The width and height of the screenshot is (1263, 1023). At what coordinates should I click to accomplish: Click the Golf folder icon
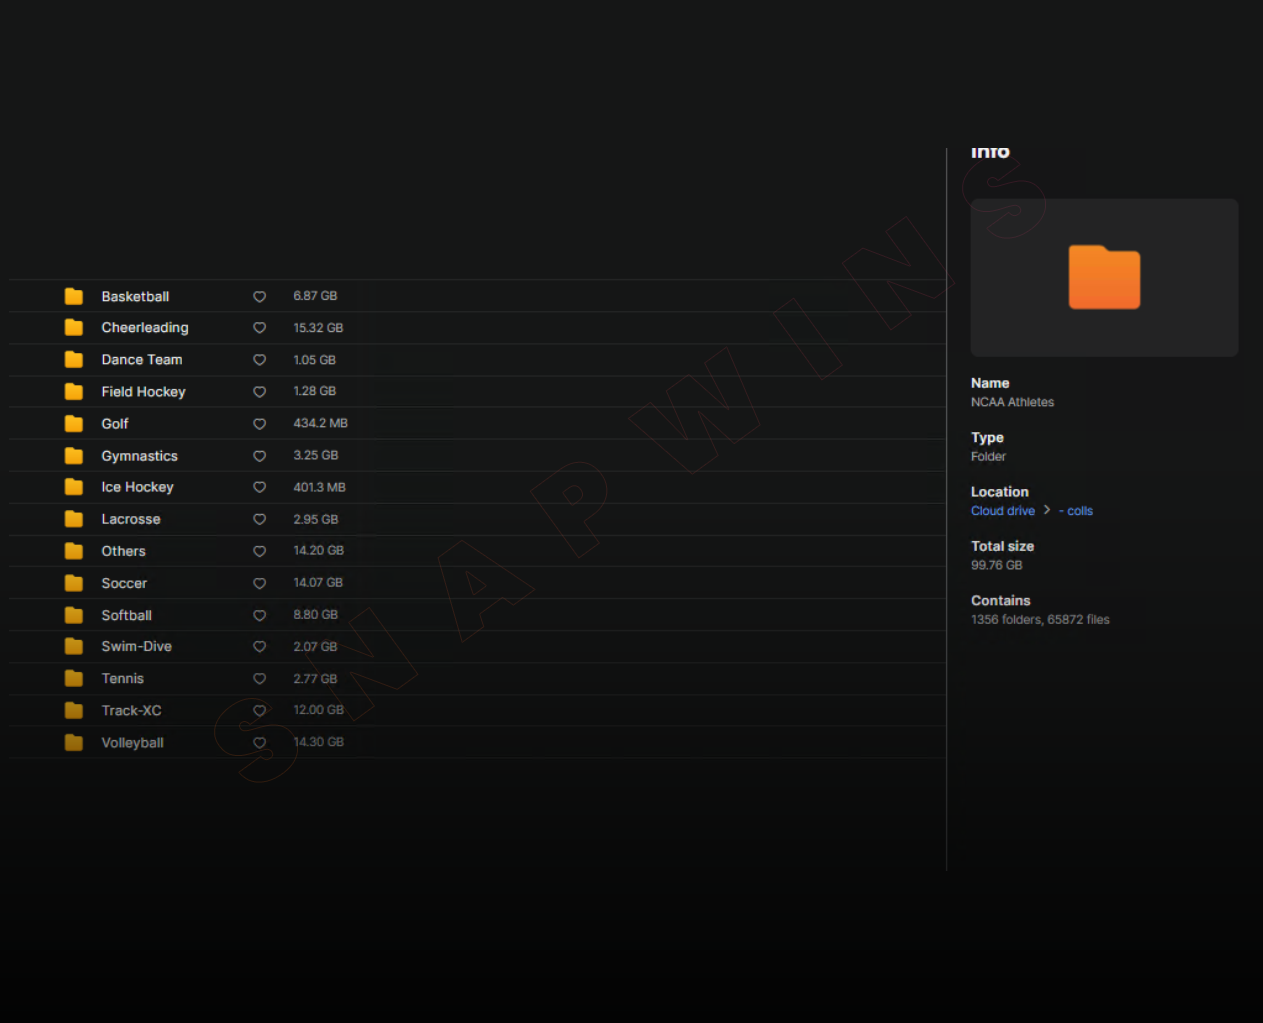point(74,424)
